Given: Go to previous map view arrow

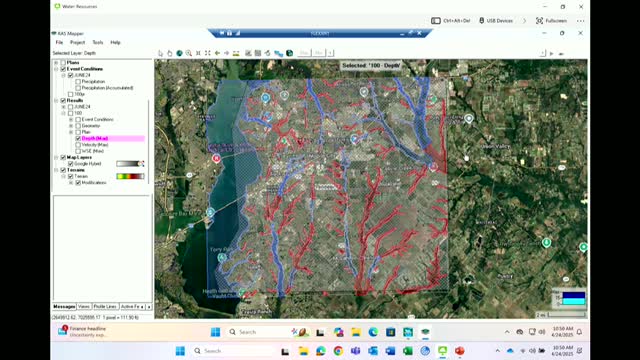Looking at the screenshot, I should coord(217,53).
